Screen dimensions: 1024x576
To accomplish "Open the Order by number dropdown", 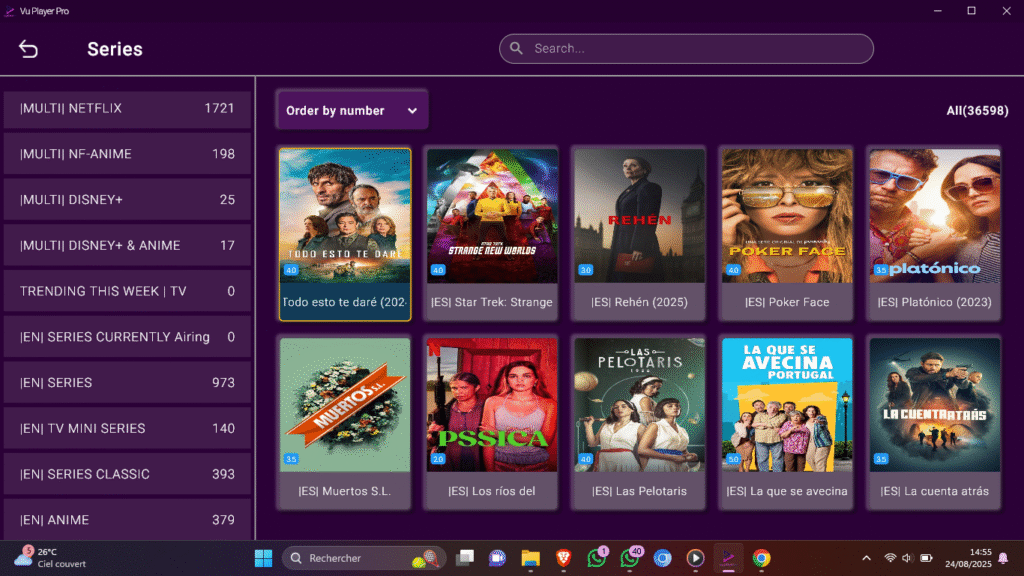I will [x=352, y=110].
